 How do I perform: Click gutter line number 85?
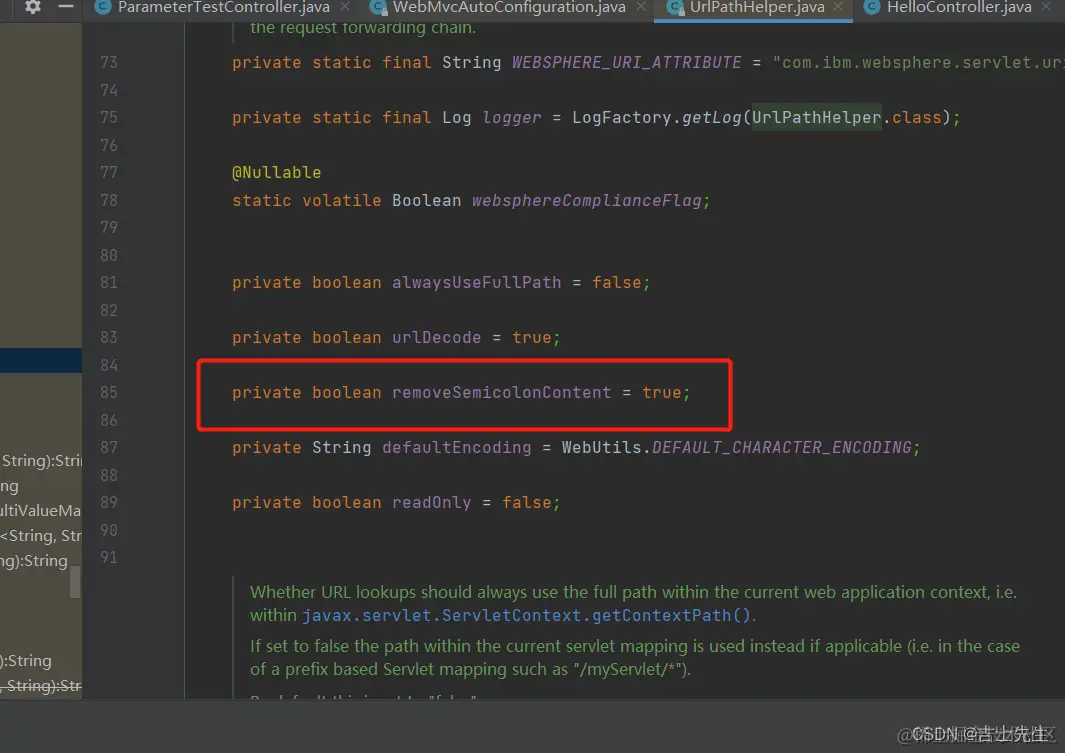click(109, 392)
